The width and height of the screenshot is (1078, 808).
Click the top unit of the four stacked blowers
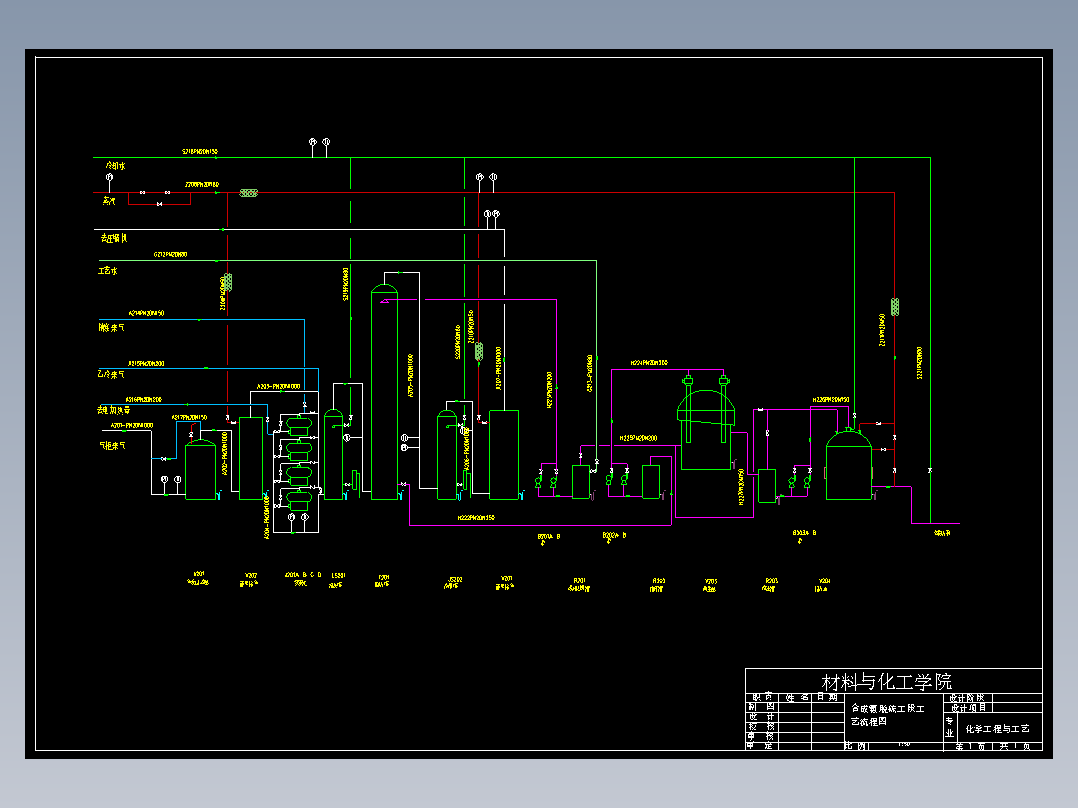tap(299, 425)
